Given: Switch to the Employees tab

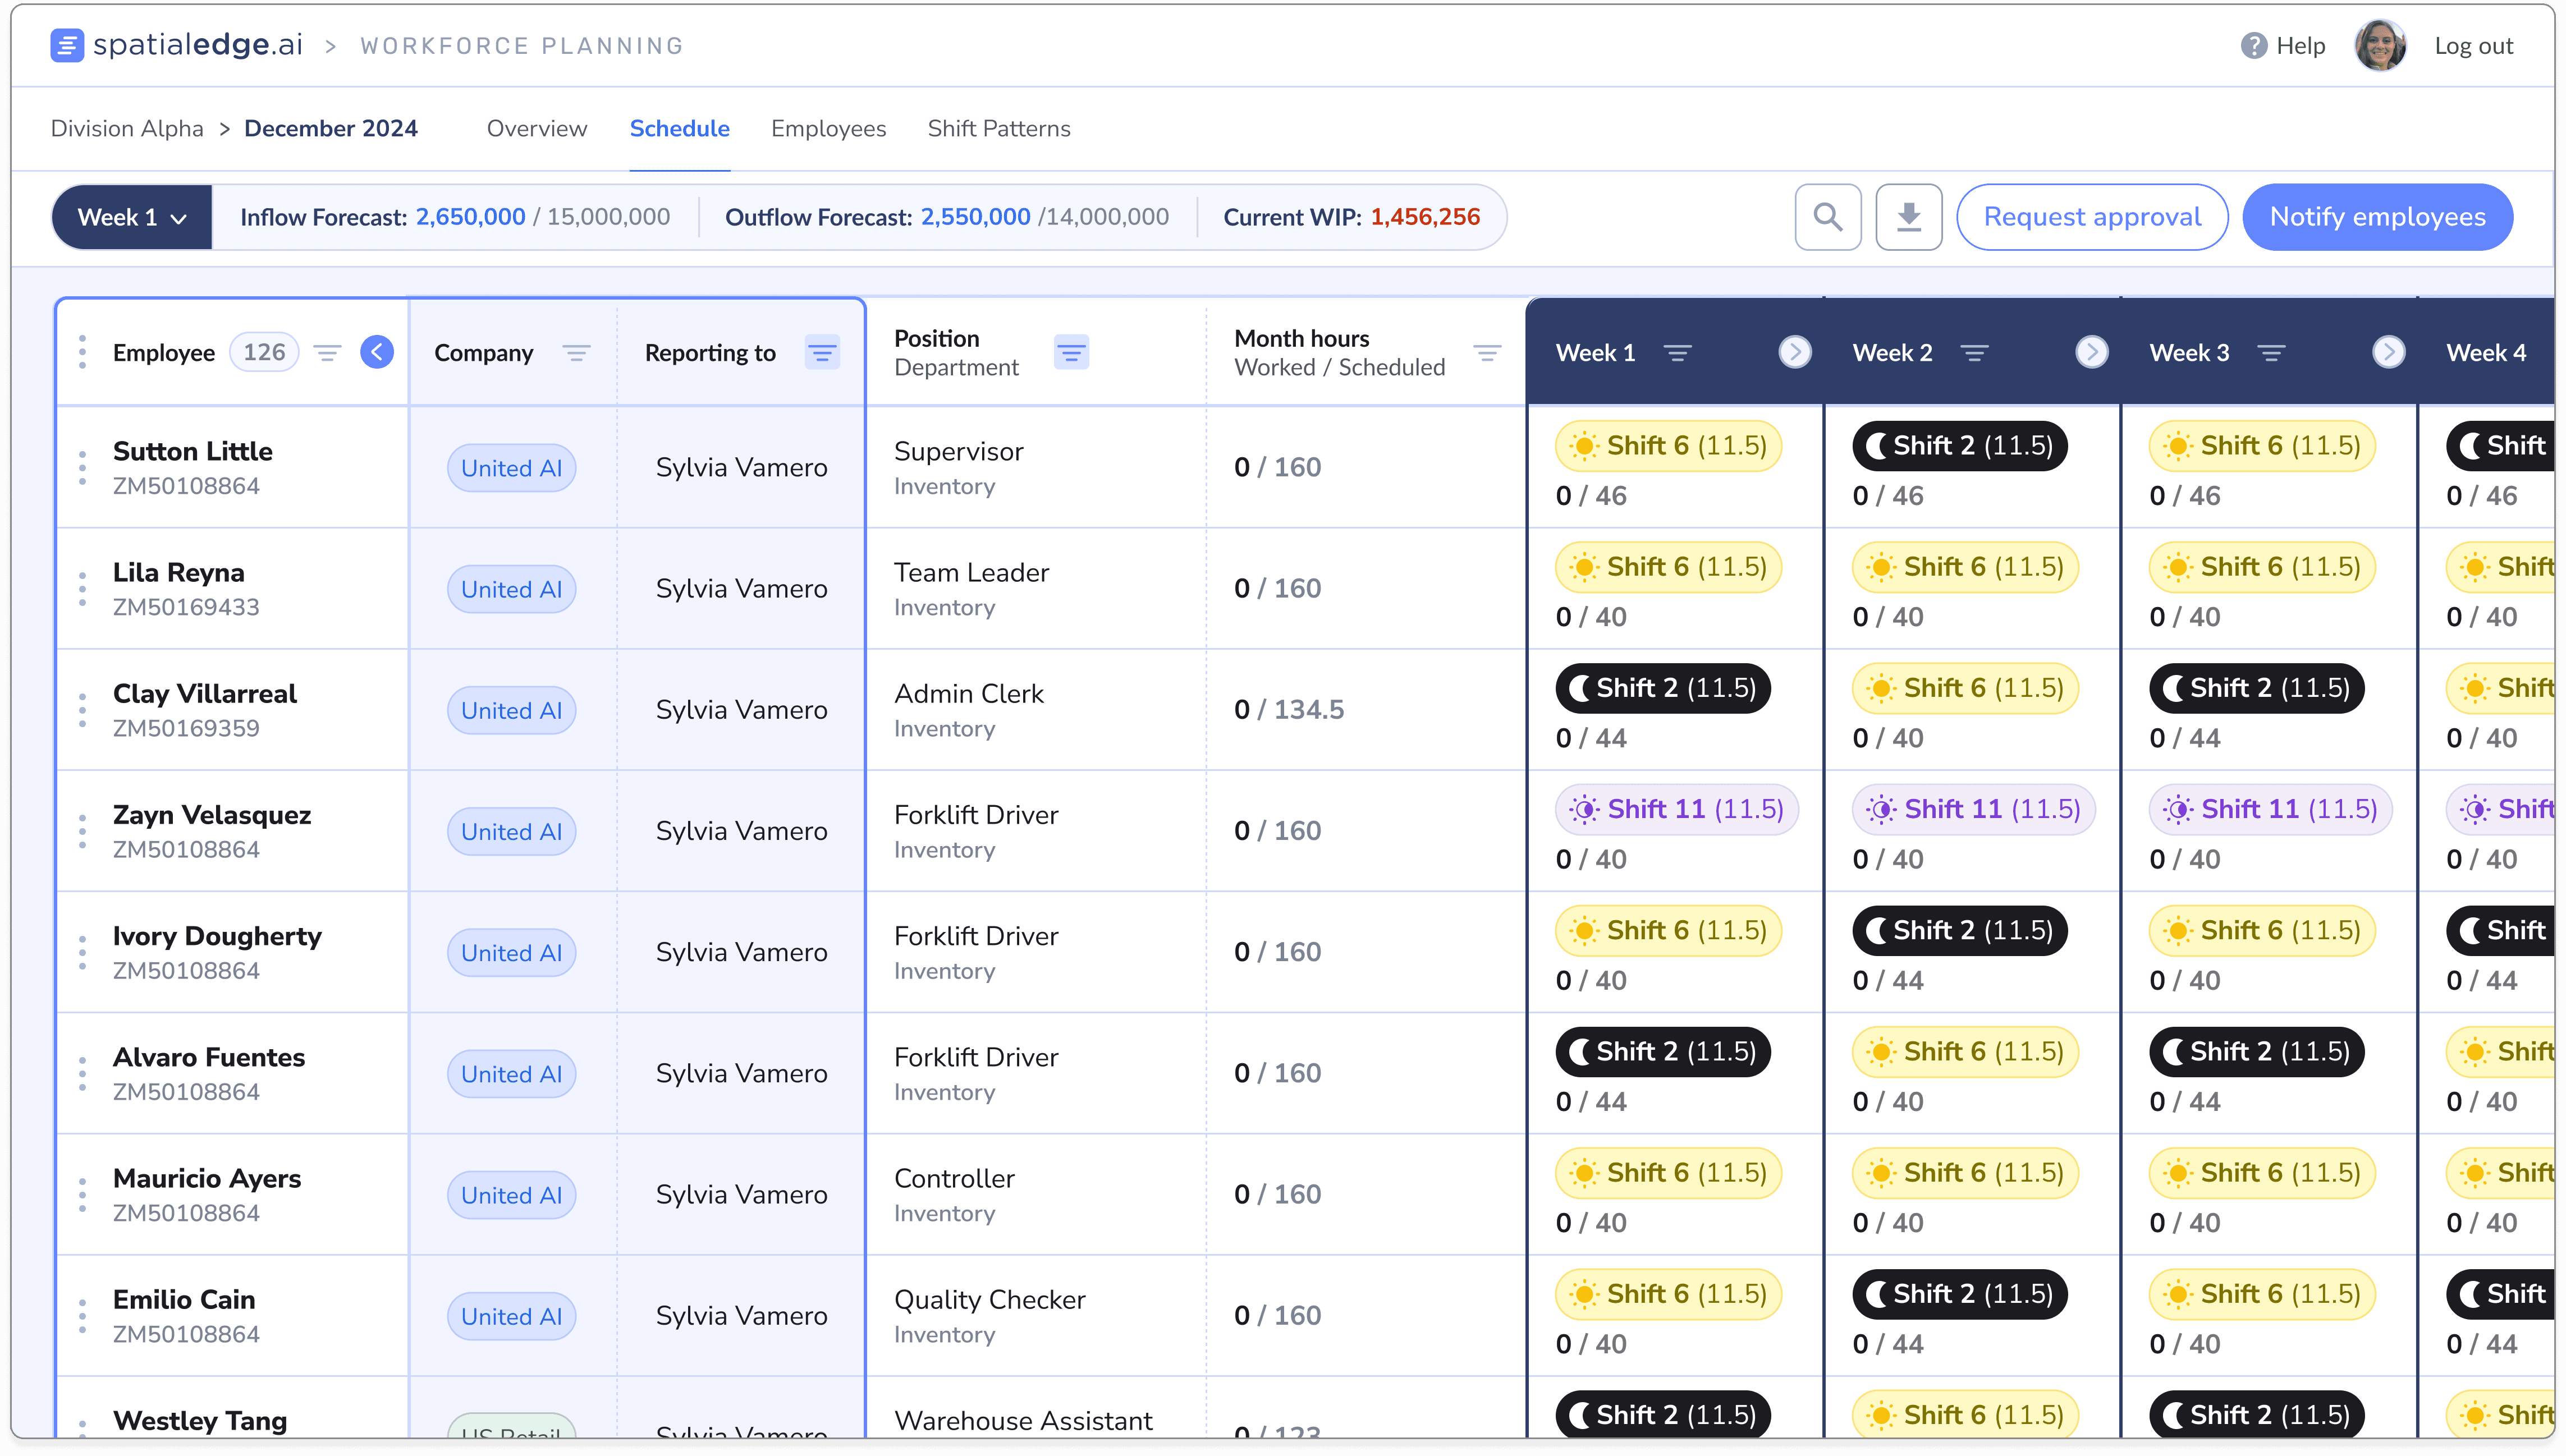Looking at the screenshot, I should pos(828,129).
